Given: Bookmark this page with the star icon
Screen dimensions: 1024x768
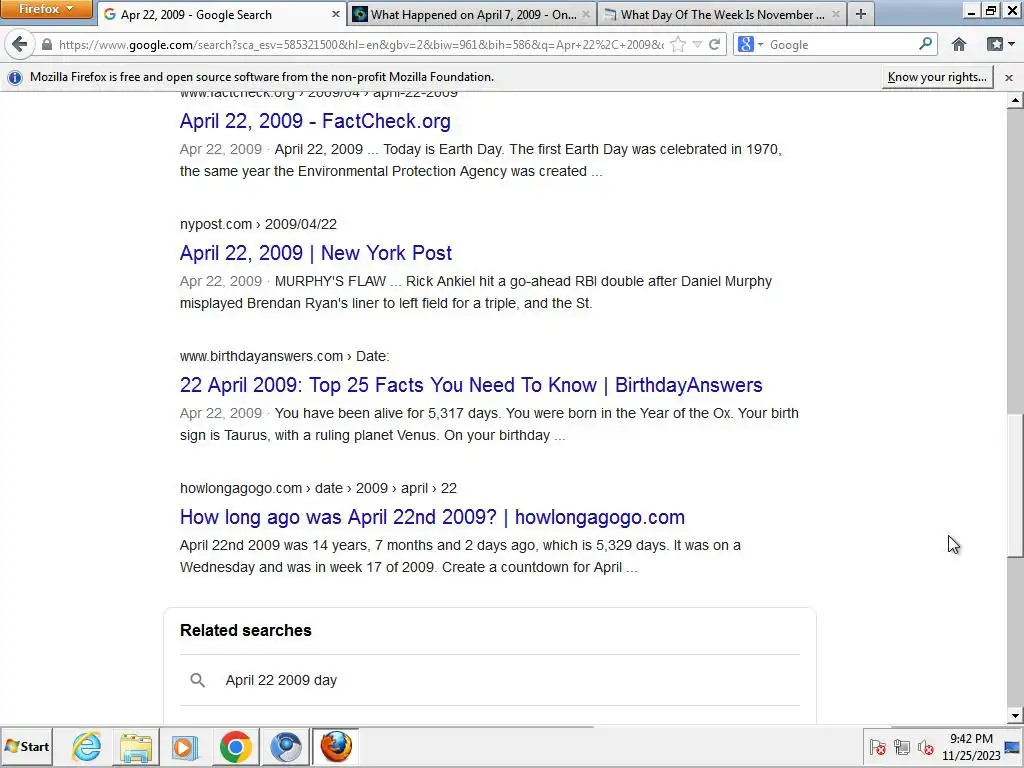Looking at the screenshot, I should 679,44.
